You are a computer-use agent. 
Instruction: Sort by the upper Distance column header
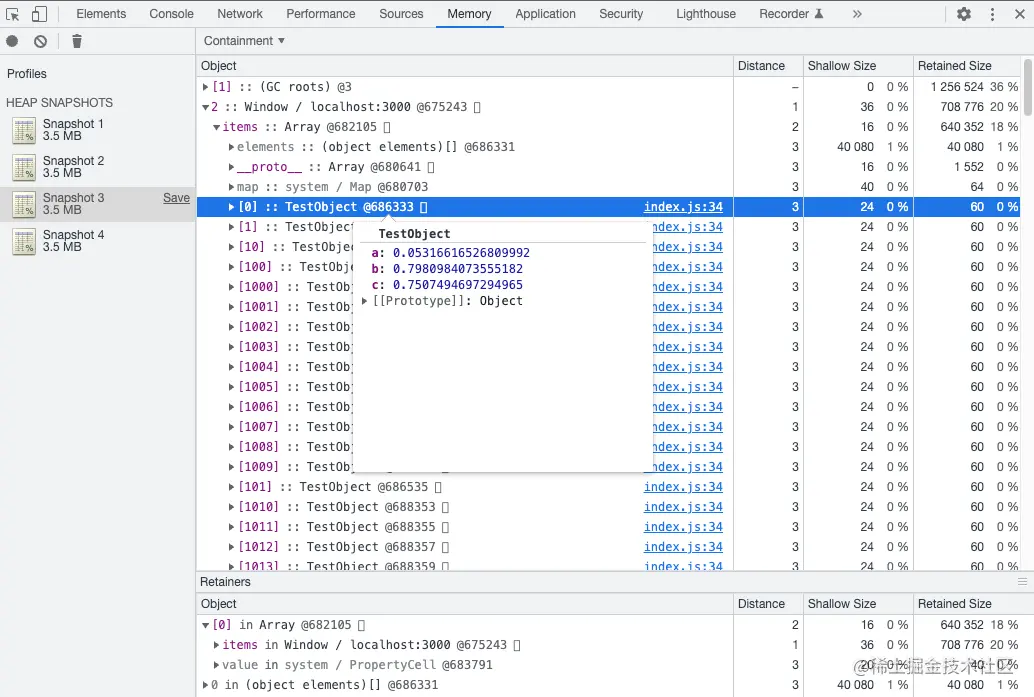[768, 66]
